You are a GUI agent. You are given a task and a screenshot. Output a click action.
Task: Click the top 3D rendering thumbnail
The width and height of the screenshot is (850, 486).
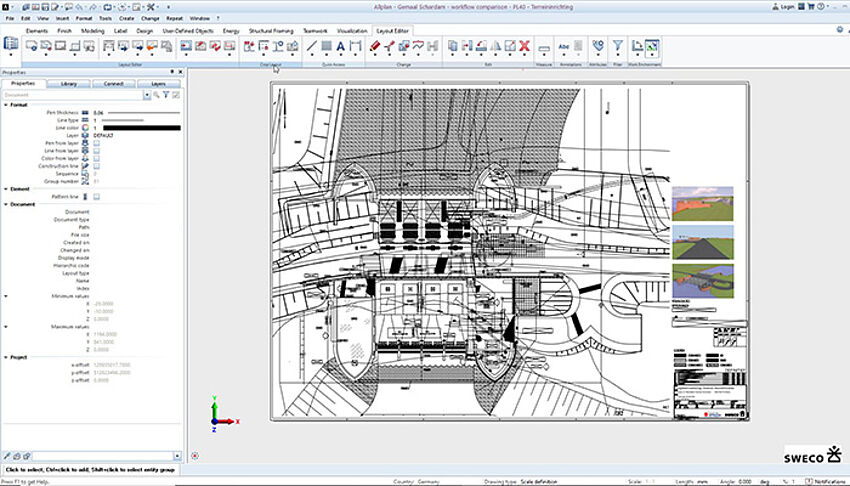(x=703, y=203)
